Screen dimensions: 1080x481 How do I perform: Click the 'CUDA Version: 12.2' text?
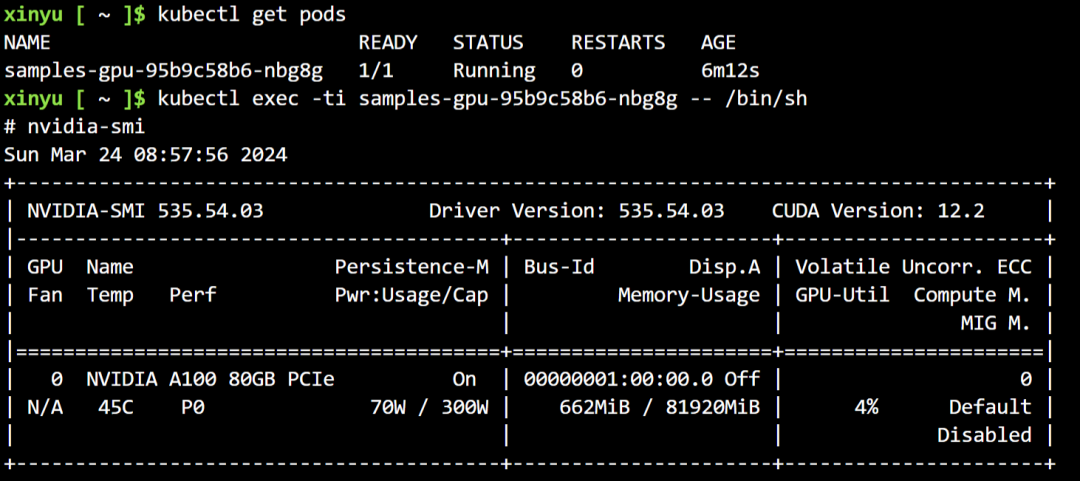pos(878,211)
